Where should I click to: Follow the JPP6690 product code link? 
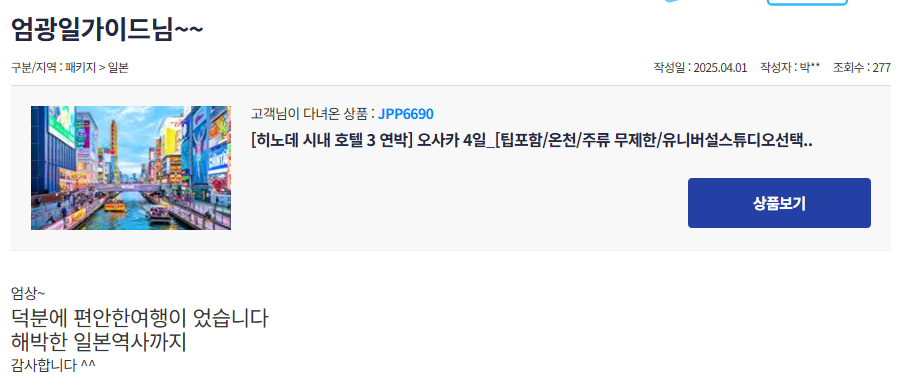tap(405, 114)
